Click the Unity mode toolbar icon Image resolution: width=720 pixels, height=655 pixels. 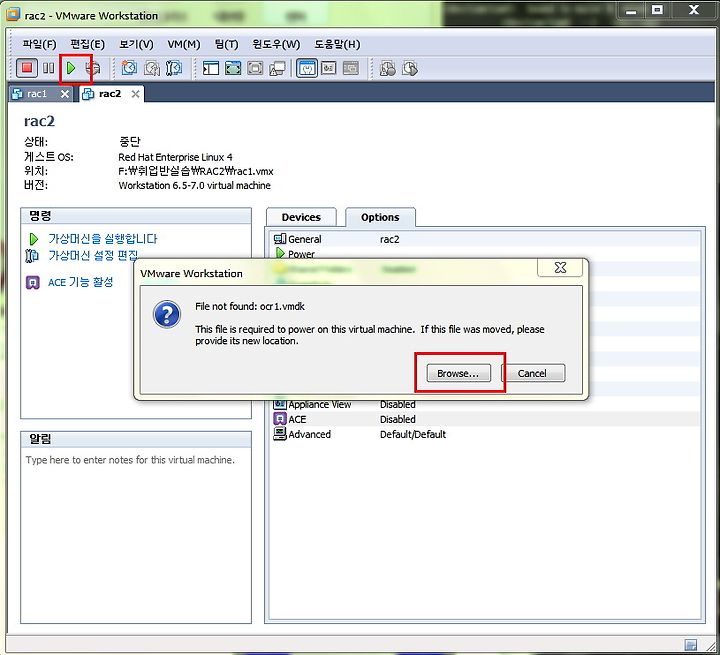point(278,68)
